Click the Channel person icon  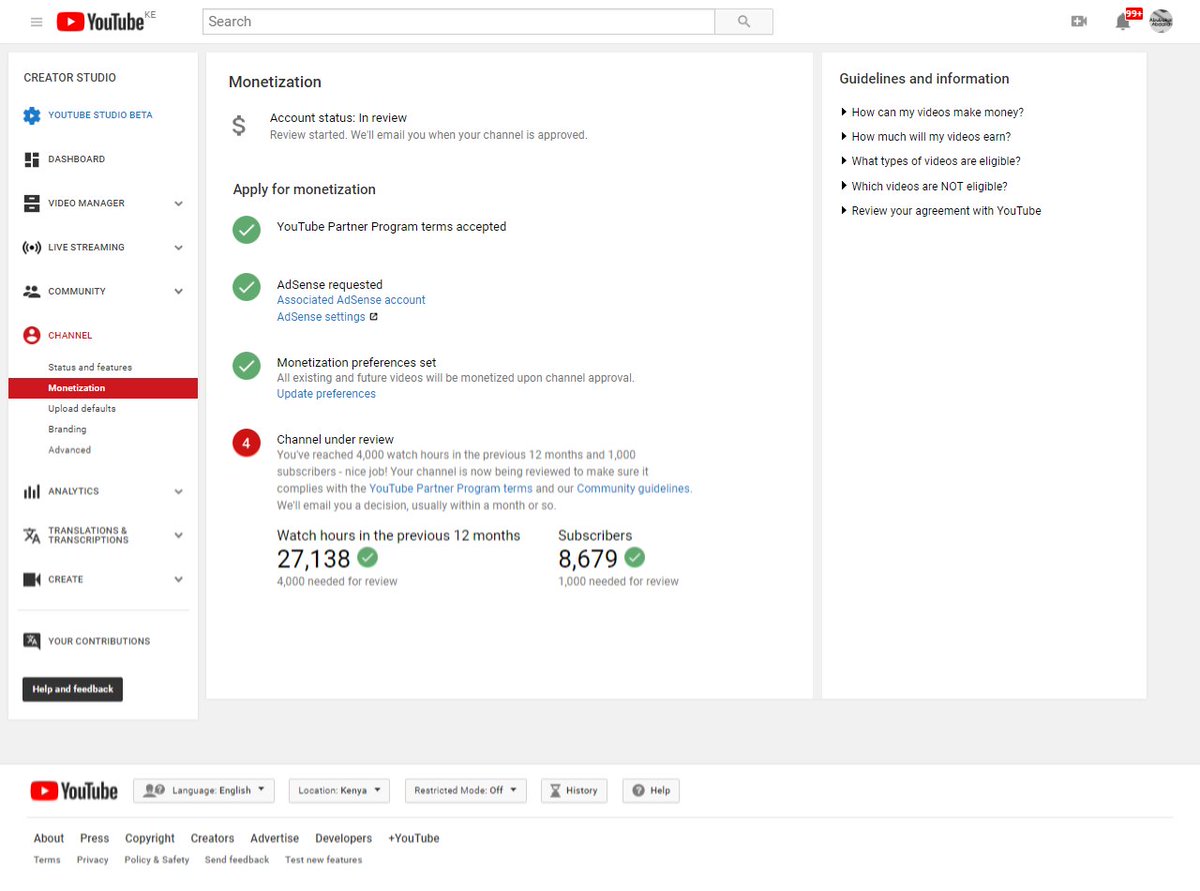(32, 335)
